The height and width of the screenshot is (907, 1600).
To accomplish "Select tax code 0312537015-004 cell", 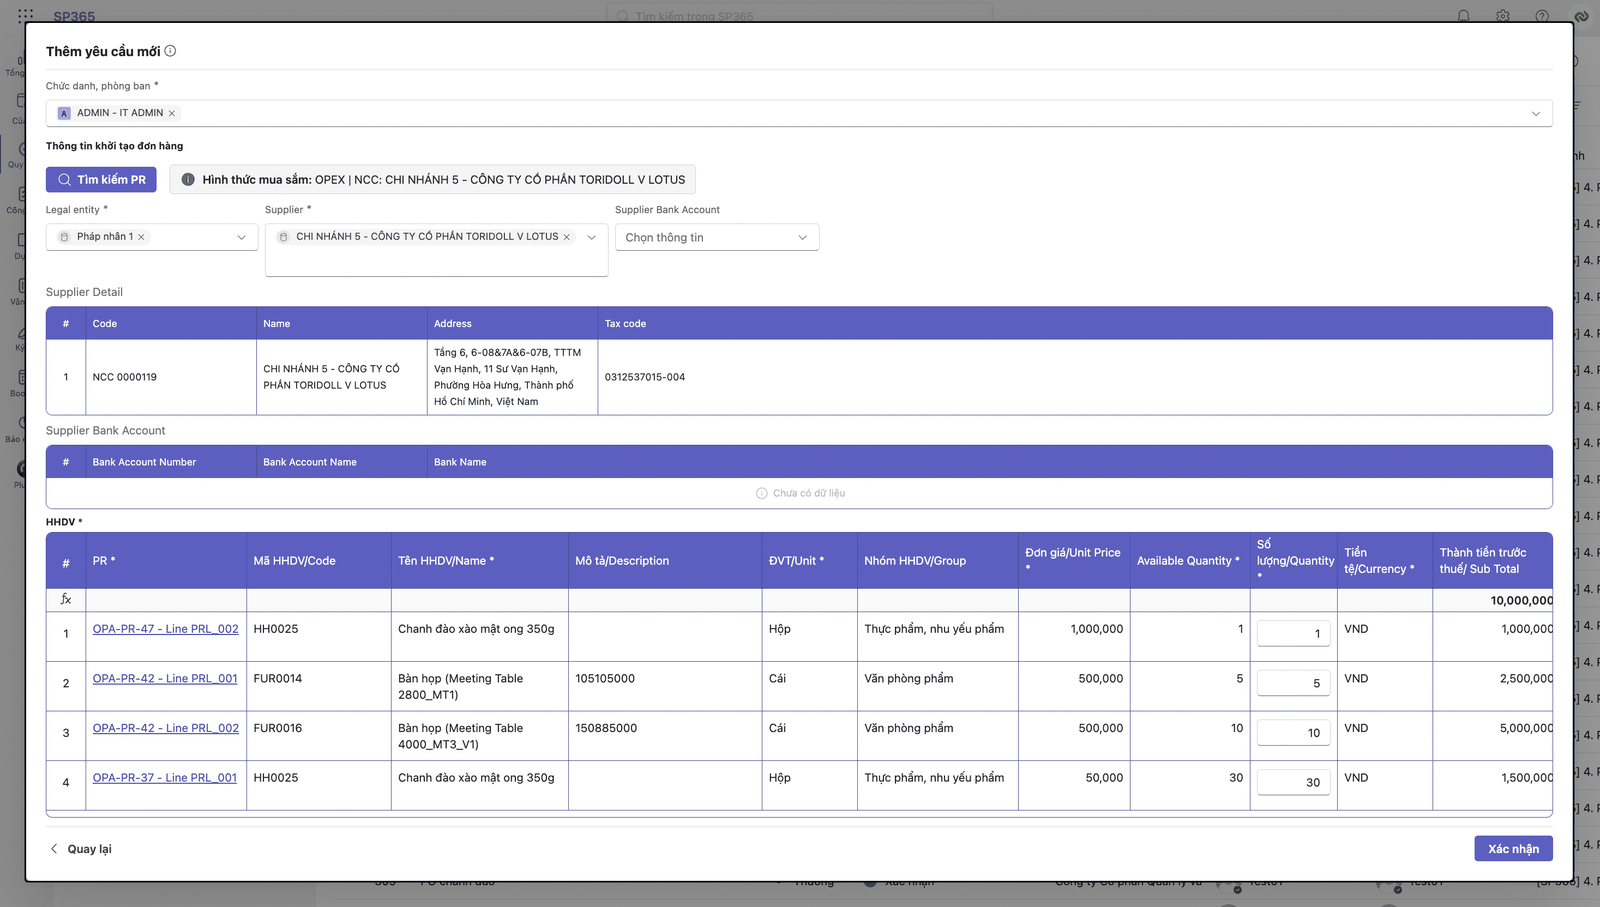I will click(1075, 377).
